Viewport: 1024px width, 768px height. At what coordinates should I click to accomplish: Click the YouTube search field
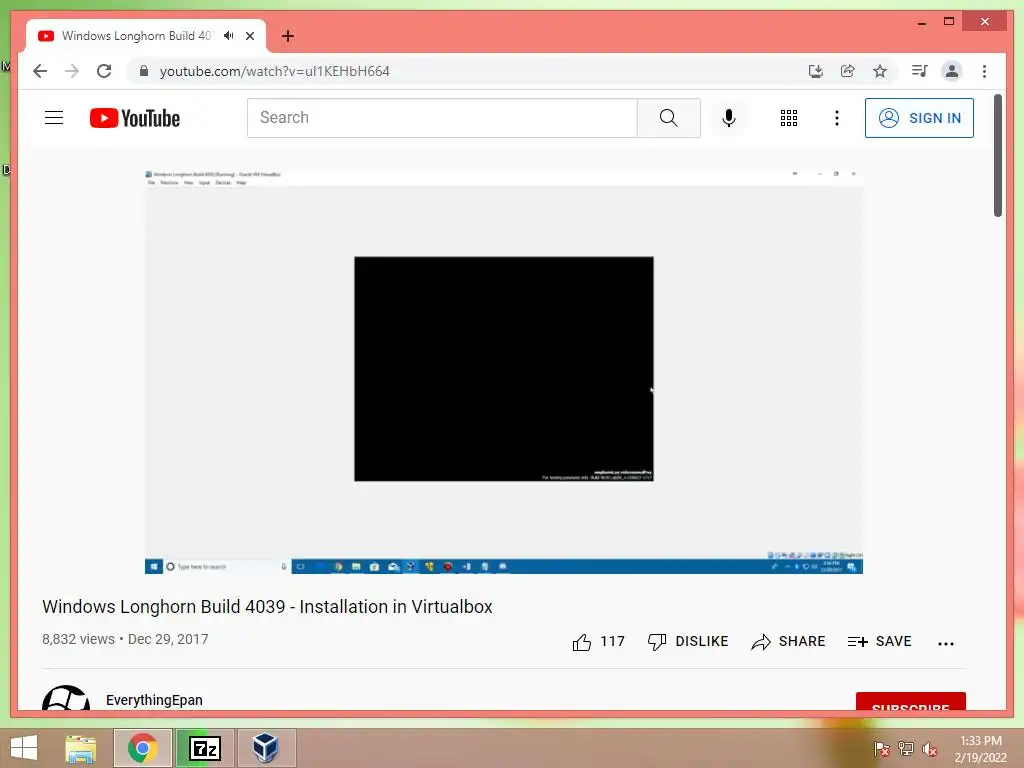pos(442,118)
